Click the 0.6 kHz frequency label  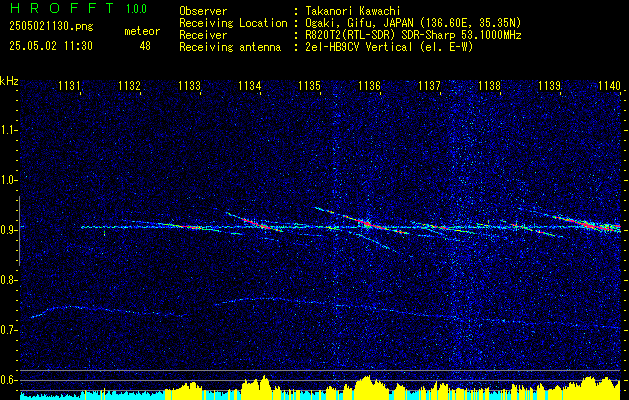coord(8,380)
